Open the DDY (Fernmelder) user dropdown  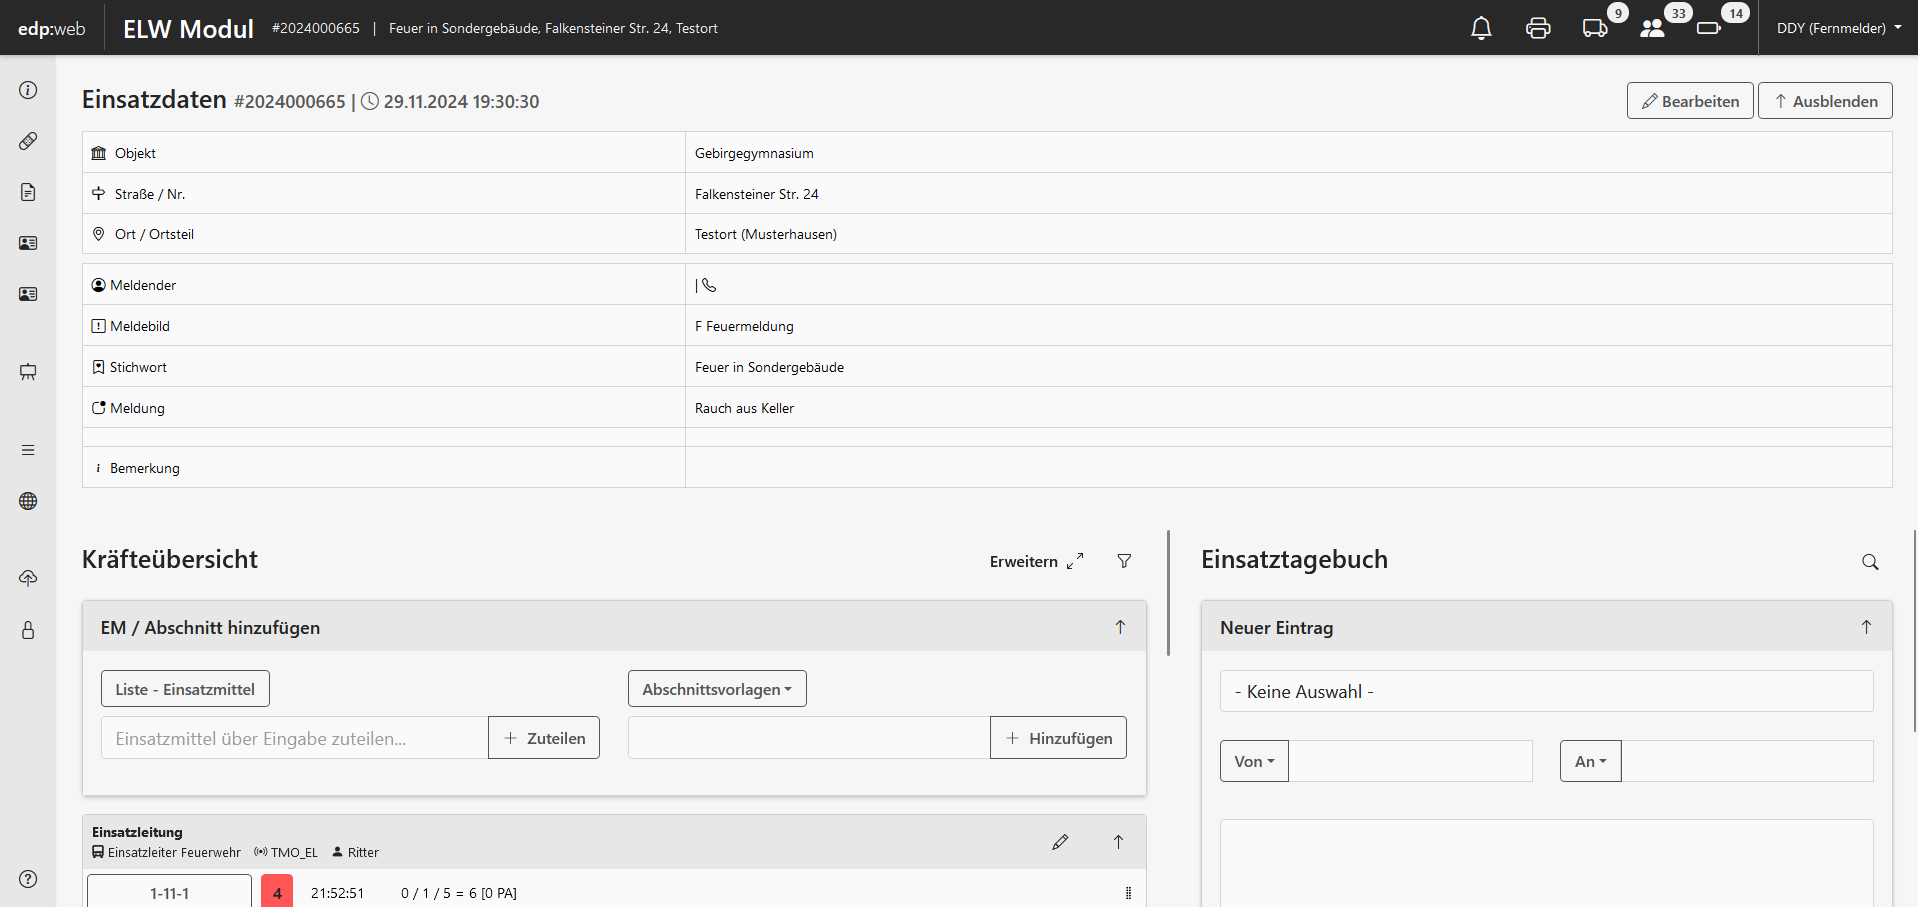pyautogui.click(x=1839, y=28)
